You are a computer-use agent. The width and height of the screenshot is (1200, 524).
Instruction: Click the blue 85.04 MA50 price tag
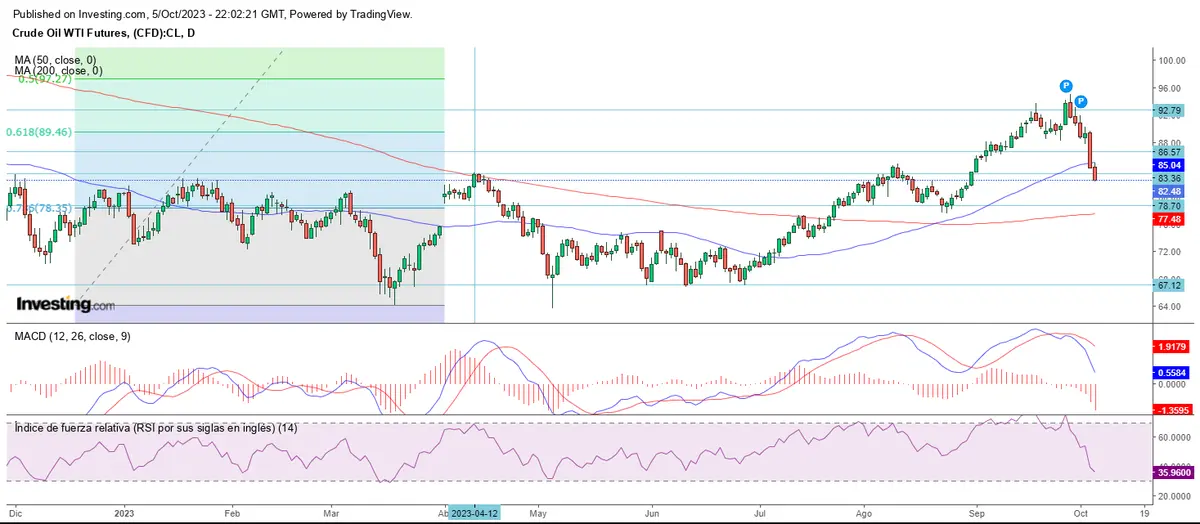(1169, 165)
